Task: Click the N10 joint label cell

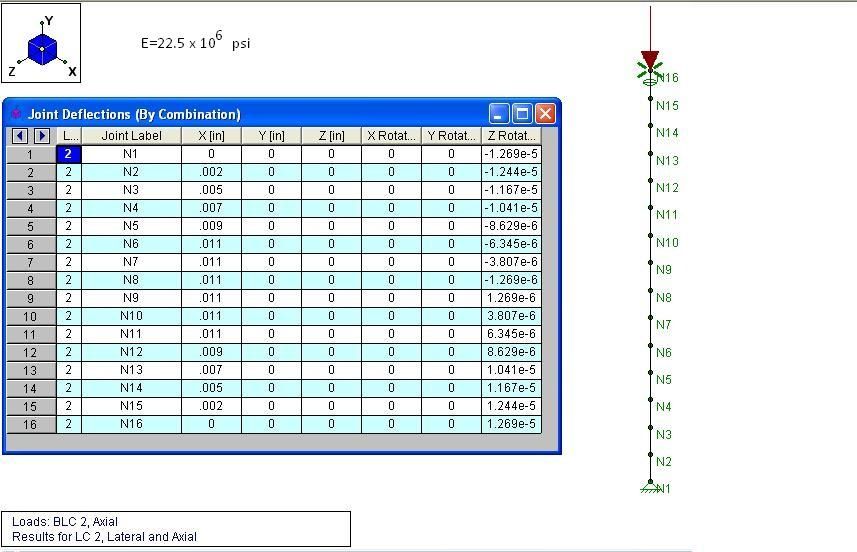Action: tap(131, 316)
